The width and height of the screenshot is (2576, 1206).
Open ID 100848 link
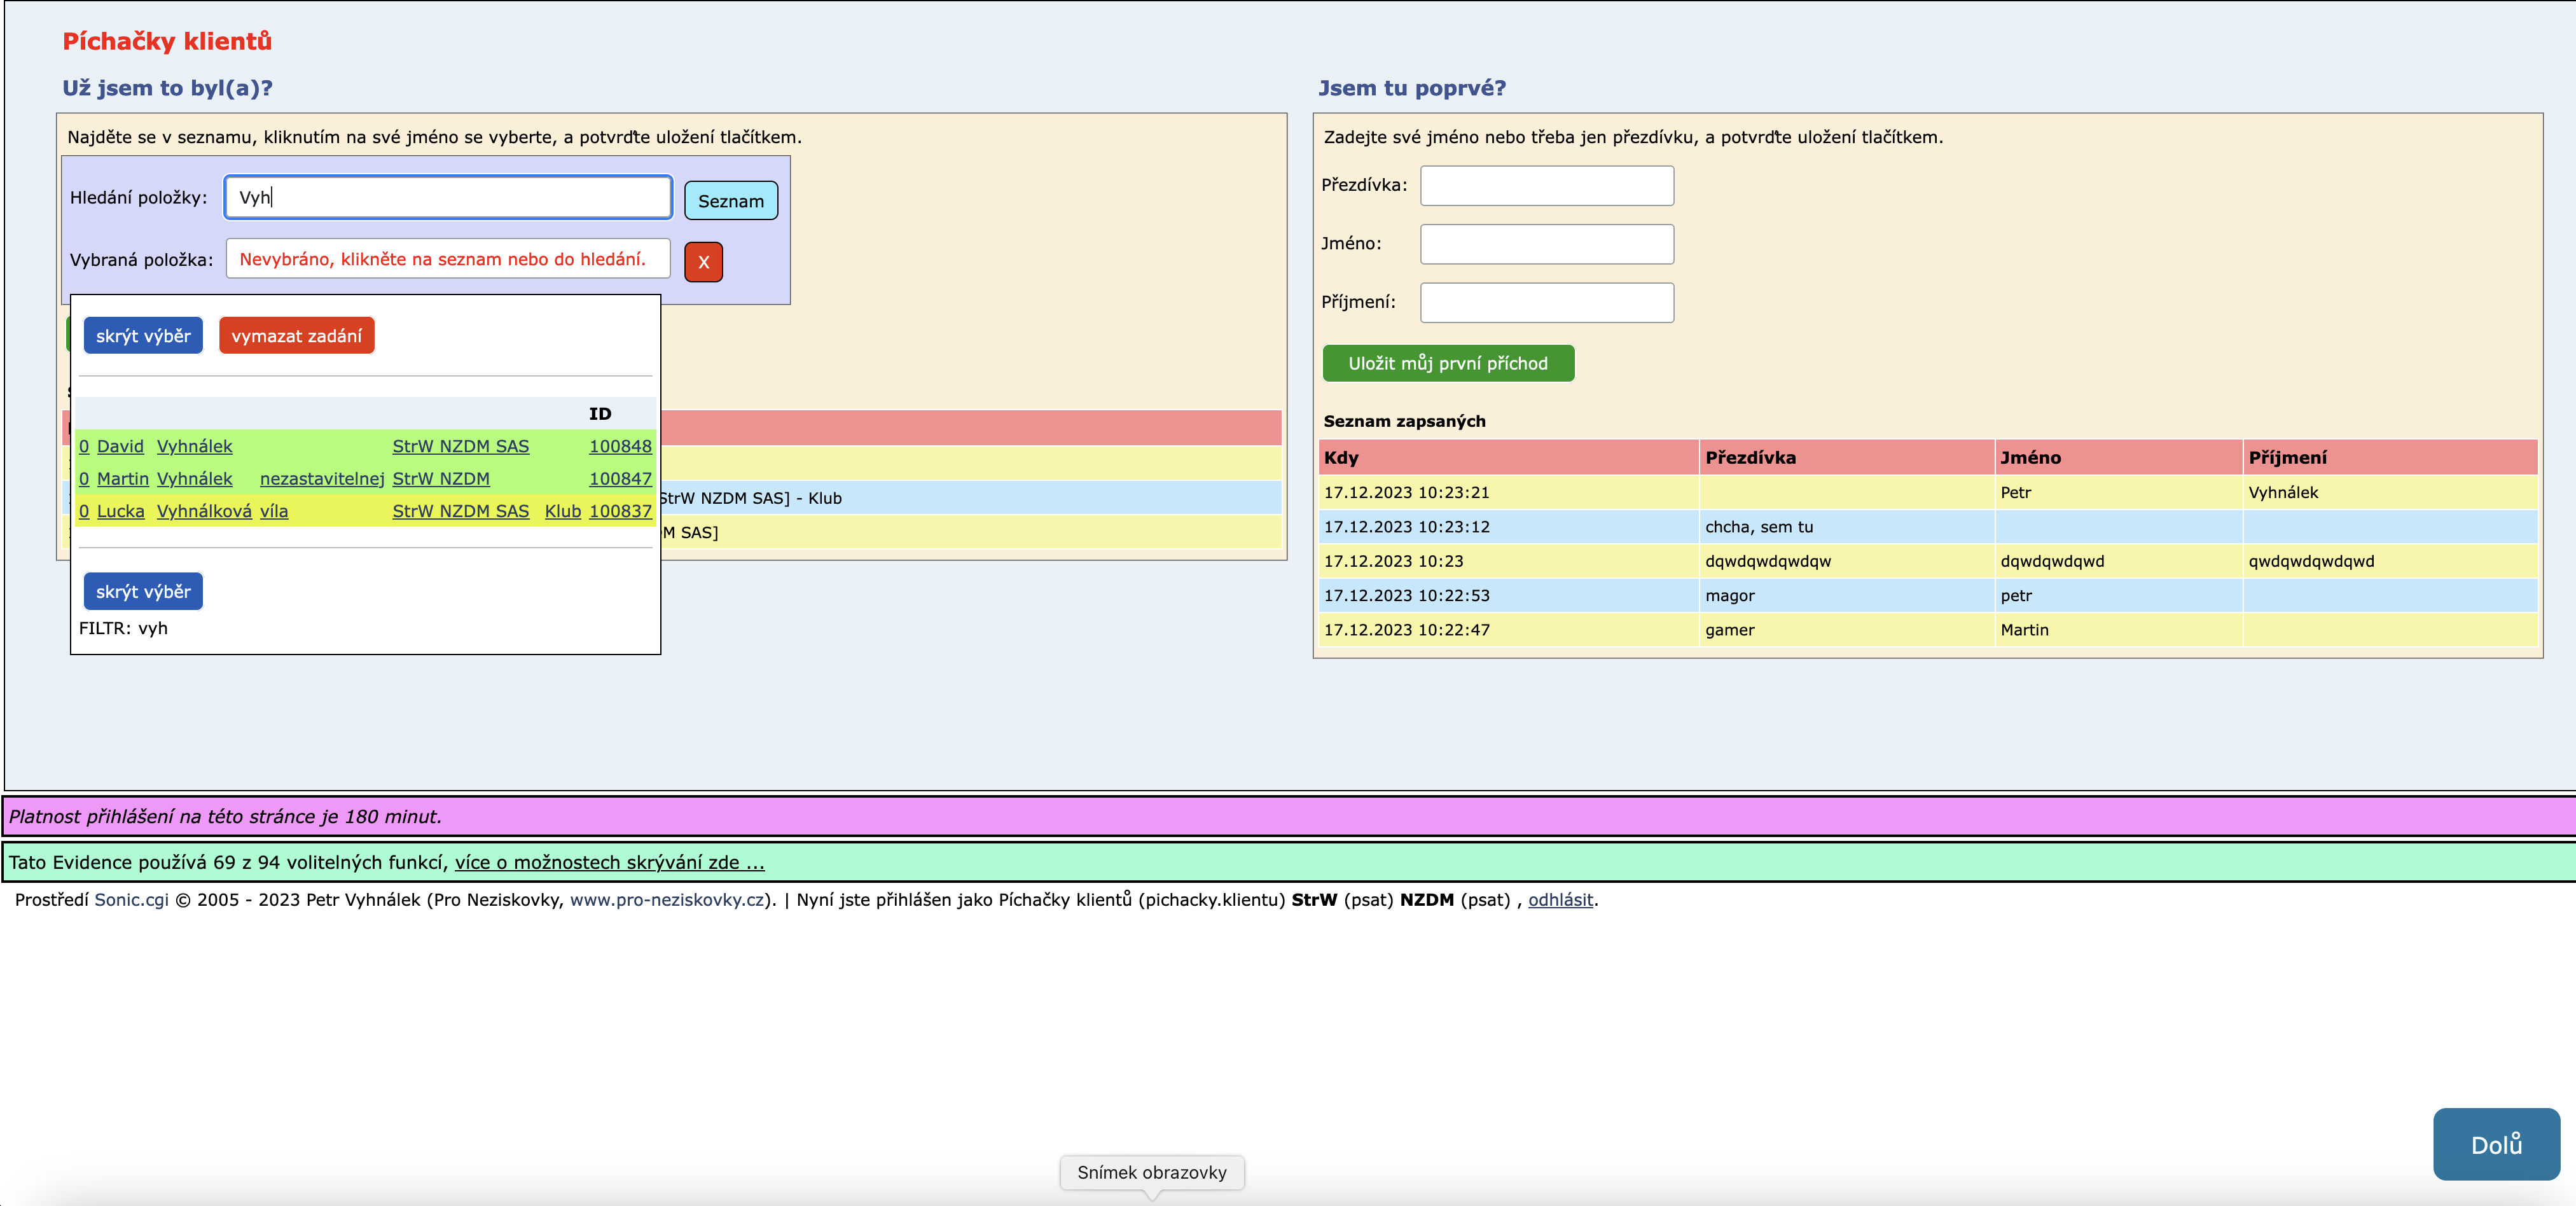pos(619,446)
